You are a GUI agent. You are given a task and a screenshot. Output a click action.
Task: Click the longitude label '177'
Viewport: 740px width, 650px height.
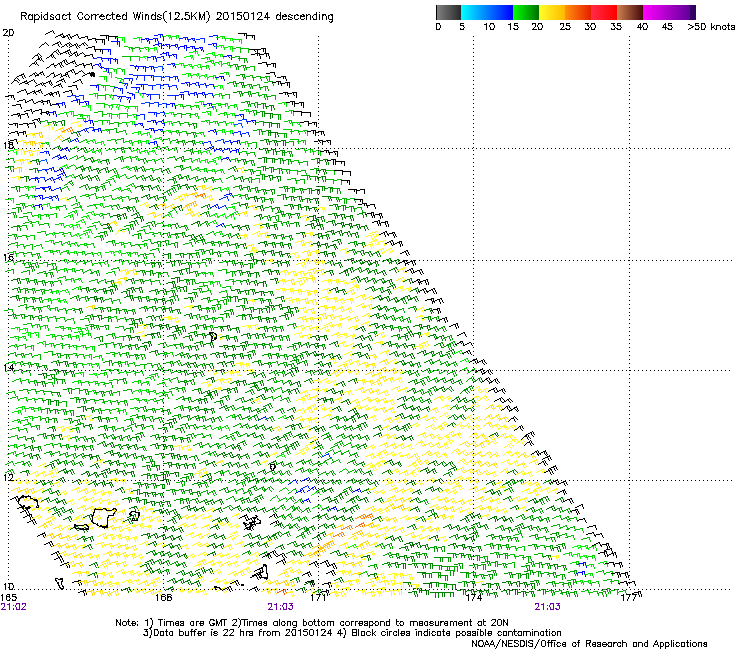coord(629,597)
